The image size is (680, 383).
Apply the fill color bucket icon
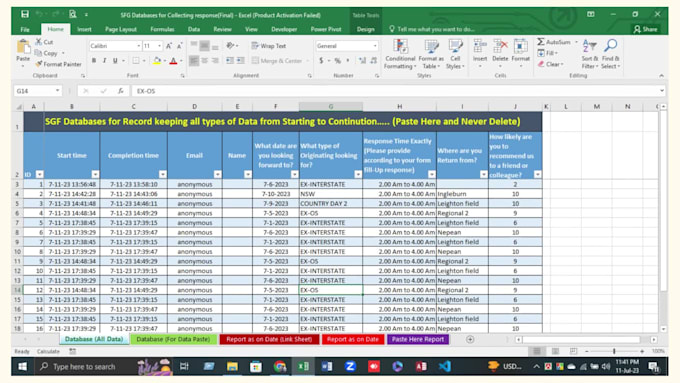click(157, 61)
